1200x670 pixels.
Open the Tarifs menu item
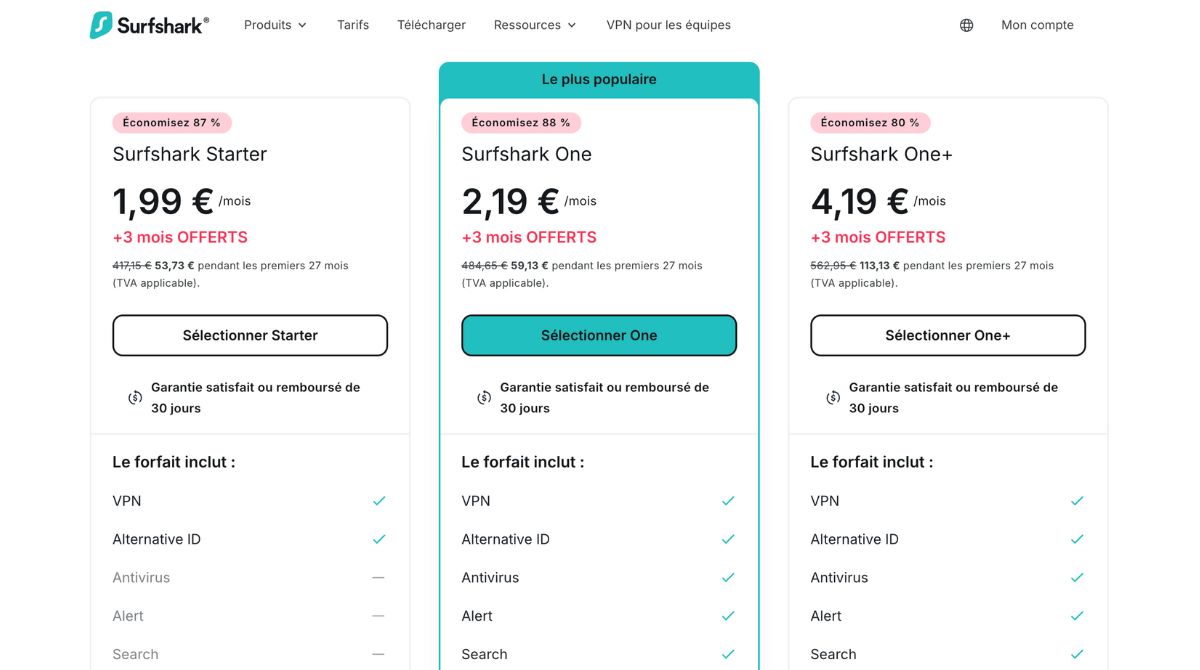352,24
